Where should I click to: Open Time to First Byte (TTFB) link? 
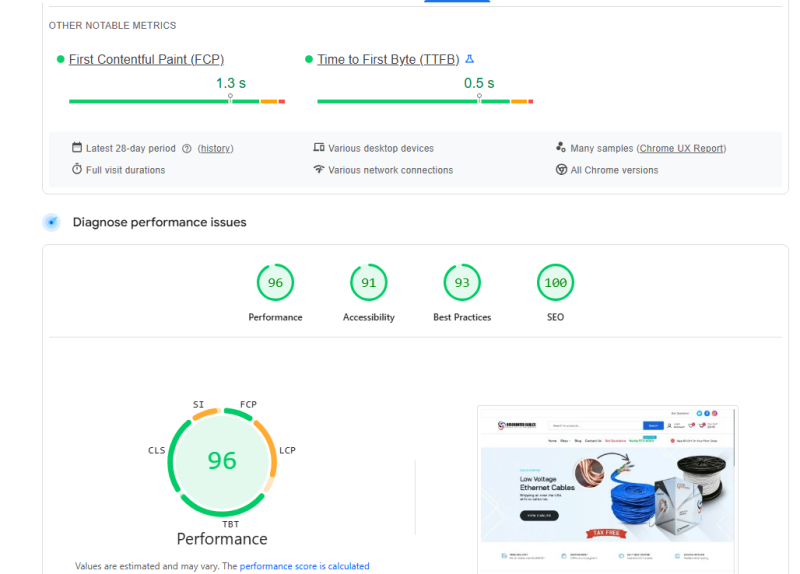point(388,60)
